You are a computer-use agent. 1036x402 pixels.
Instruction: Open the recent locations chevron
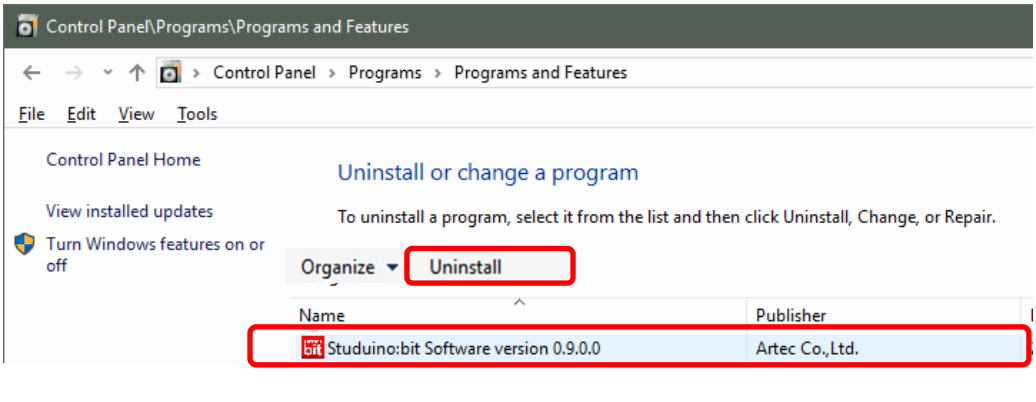click(108, 73)
